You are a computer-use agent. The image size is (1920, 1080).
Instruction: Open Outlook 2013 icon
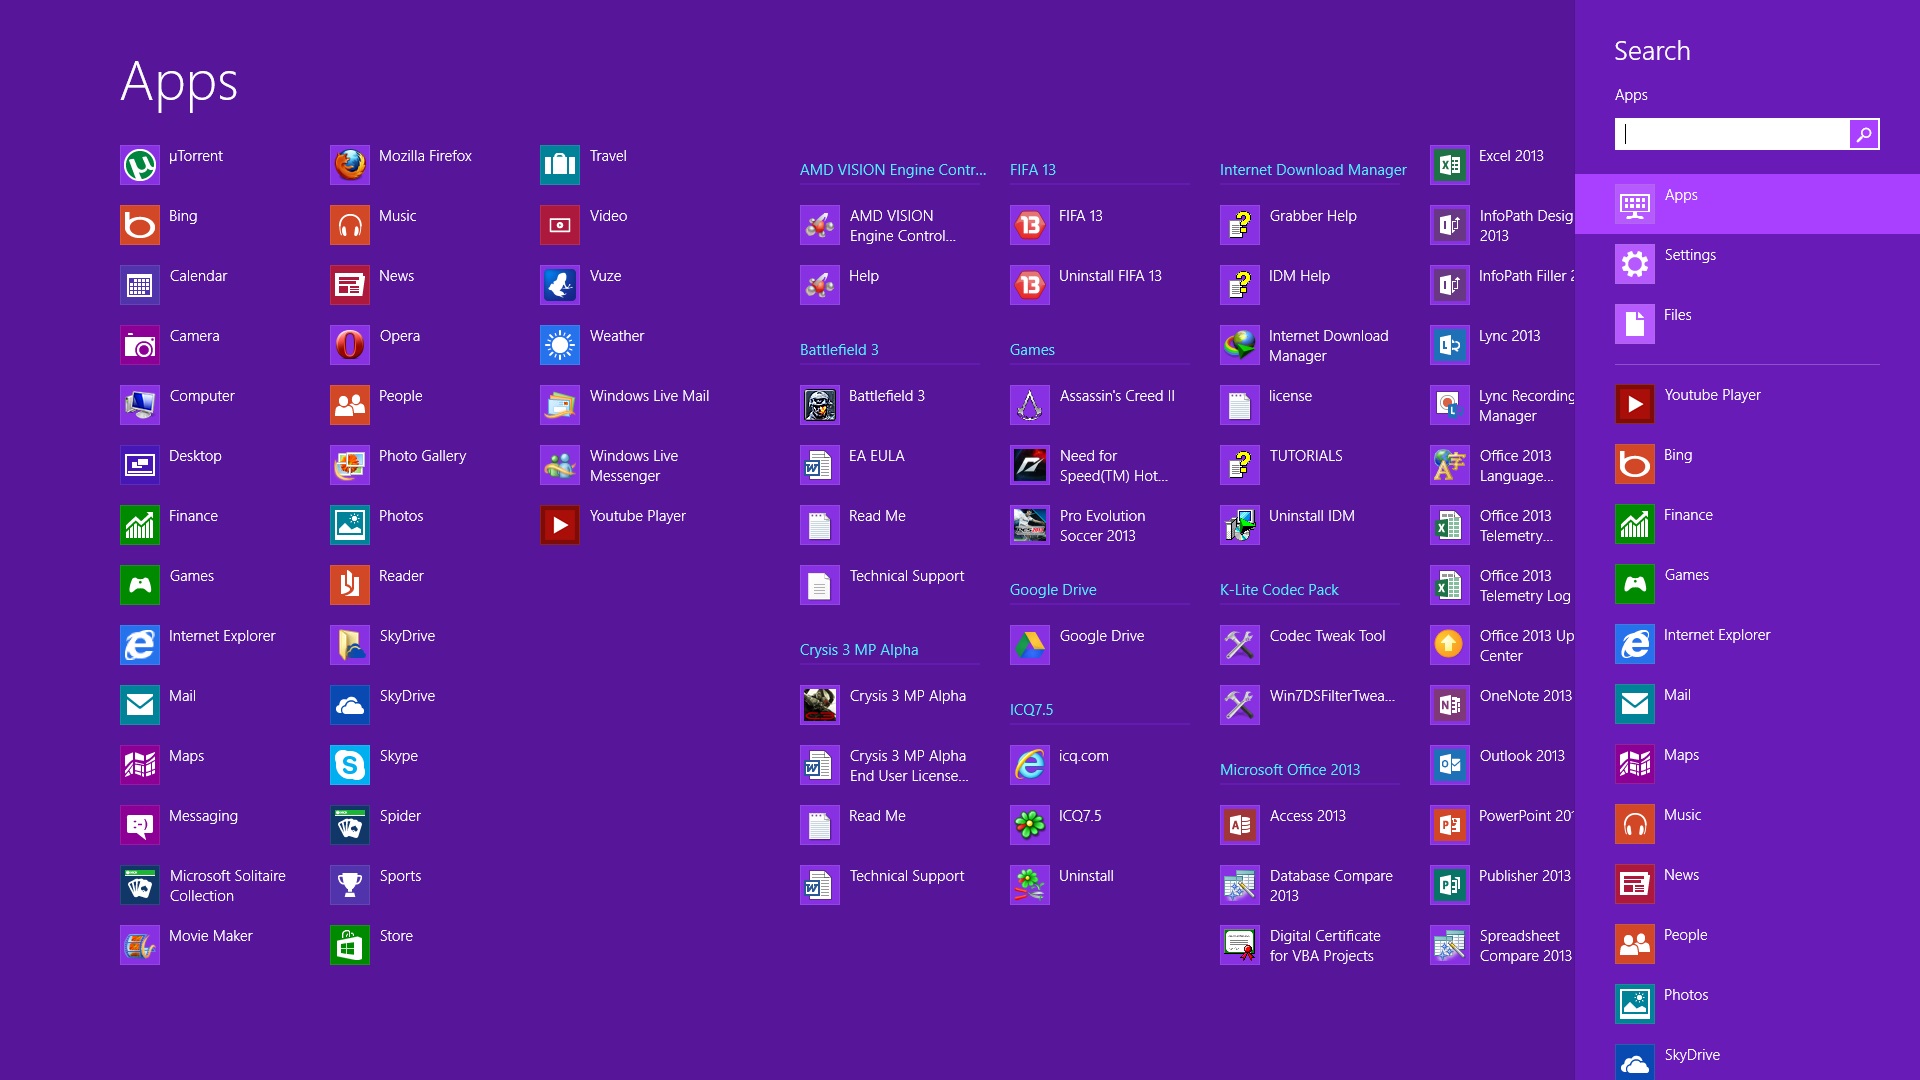(1450, 765)
